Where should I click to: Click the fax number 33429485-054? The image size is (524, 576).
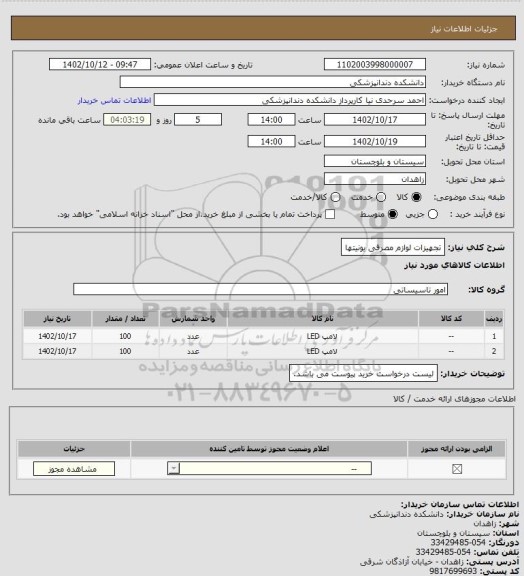pyautogui.click(x=458, y=542)
